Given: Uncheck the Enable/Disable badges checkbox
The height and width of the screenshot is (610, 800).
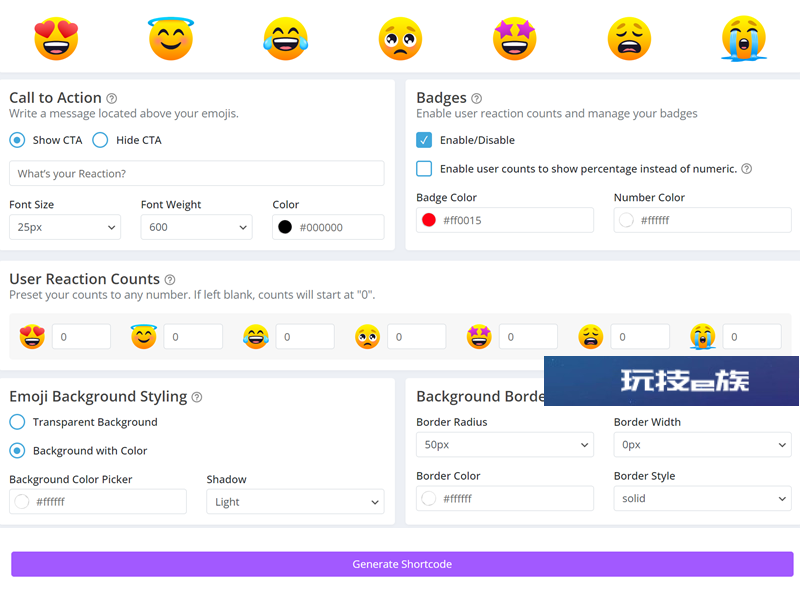Looking at the screenshot, I should pyautogui.click(x=424, y=140).
